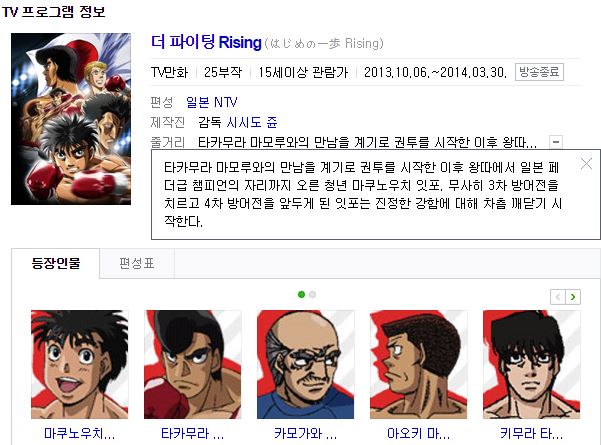
Task: Collapse the 줄거리 synopsis with minus icon
Action: tap(556, 142)
